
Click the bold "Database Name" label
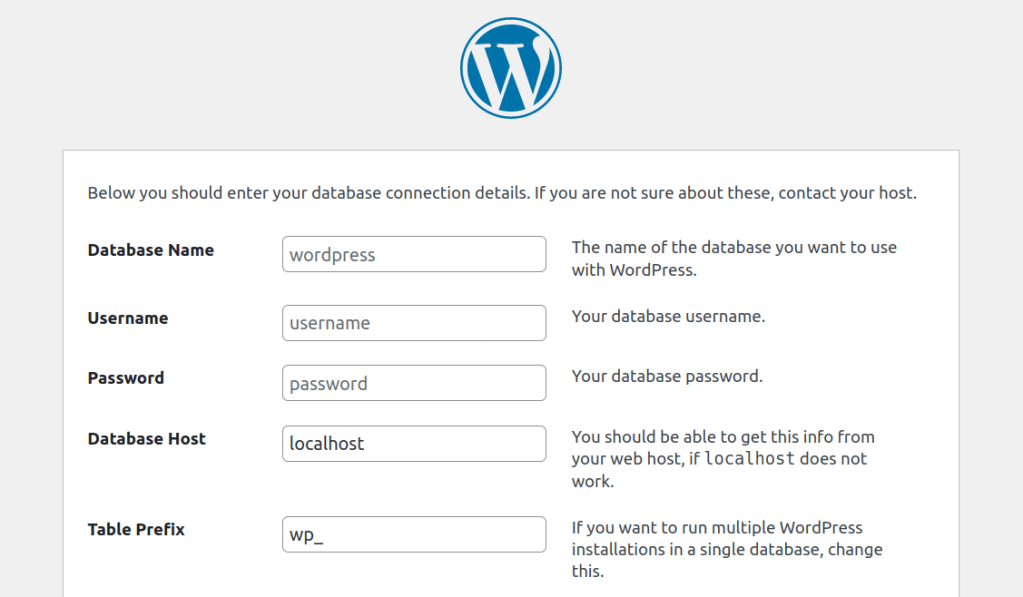tap(151, 250)
